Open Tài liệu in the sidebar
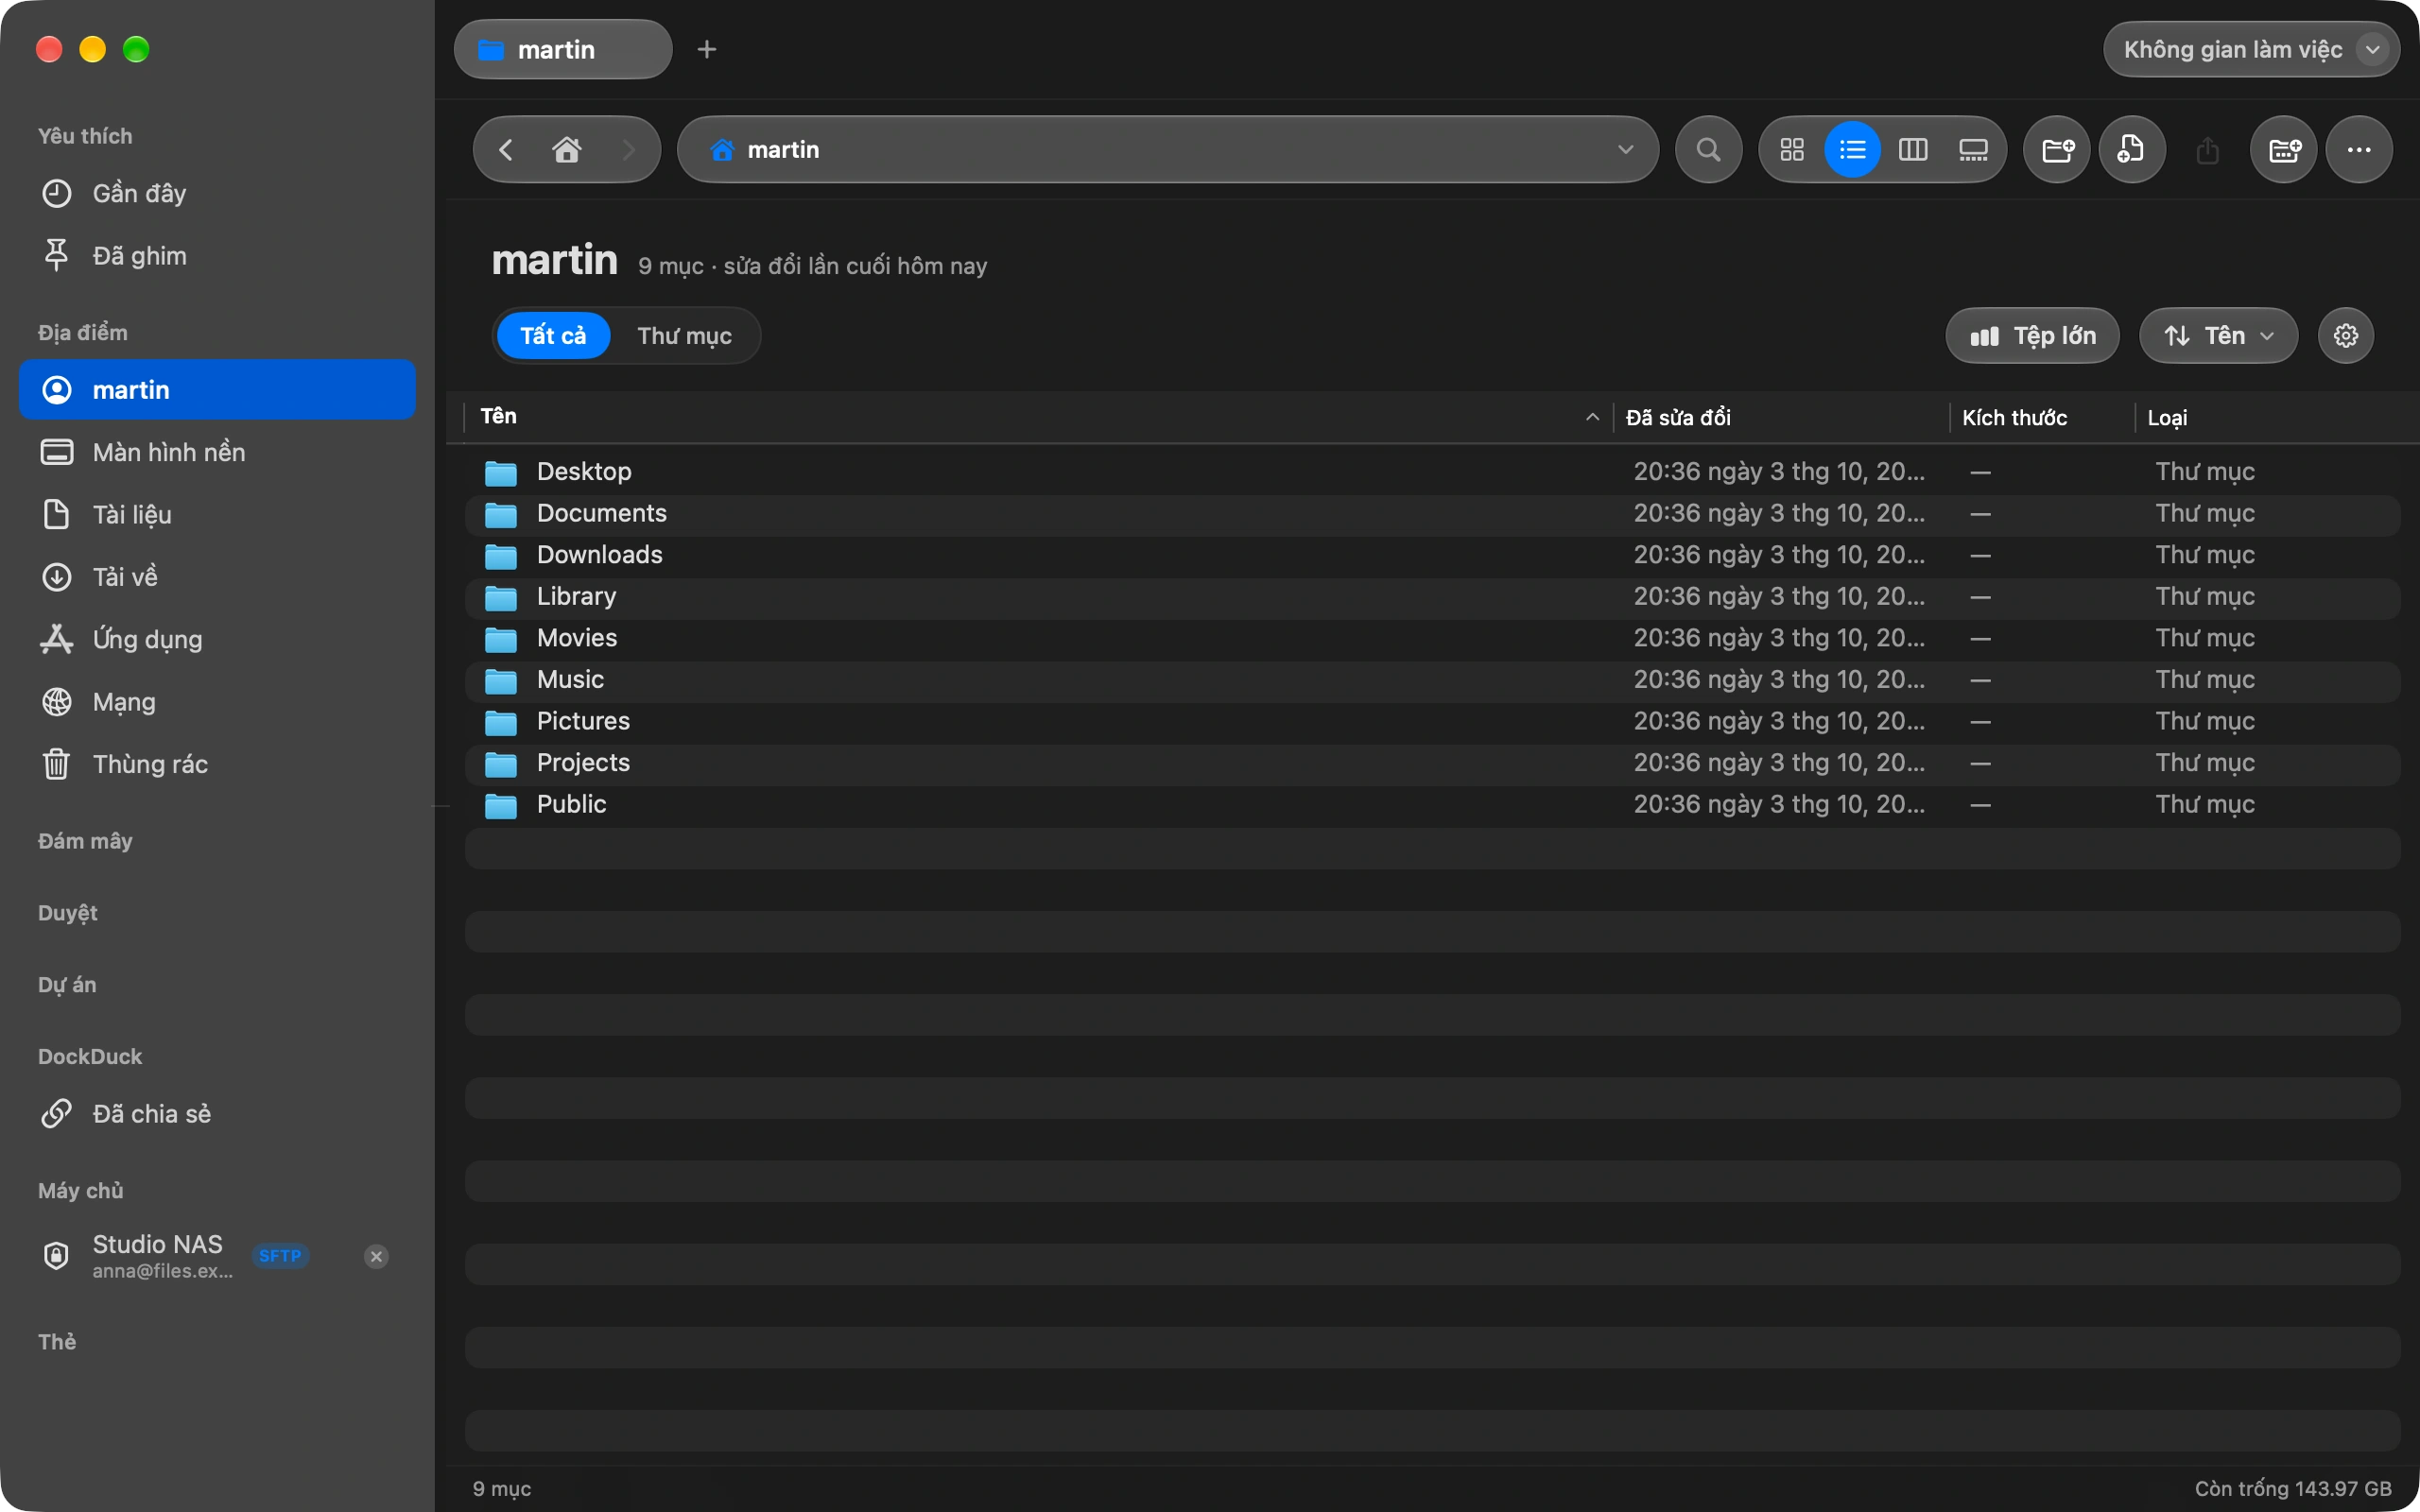Image resolution: width=2420 pixels, height=1512 pixels. pos(217,515)
